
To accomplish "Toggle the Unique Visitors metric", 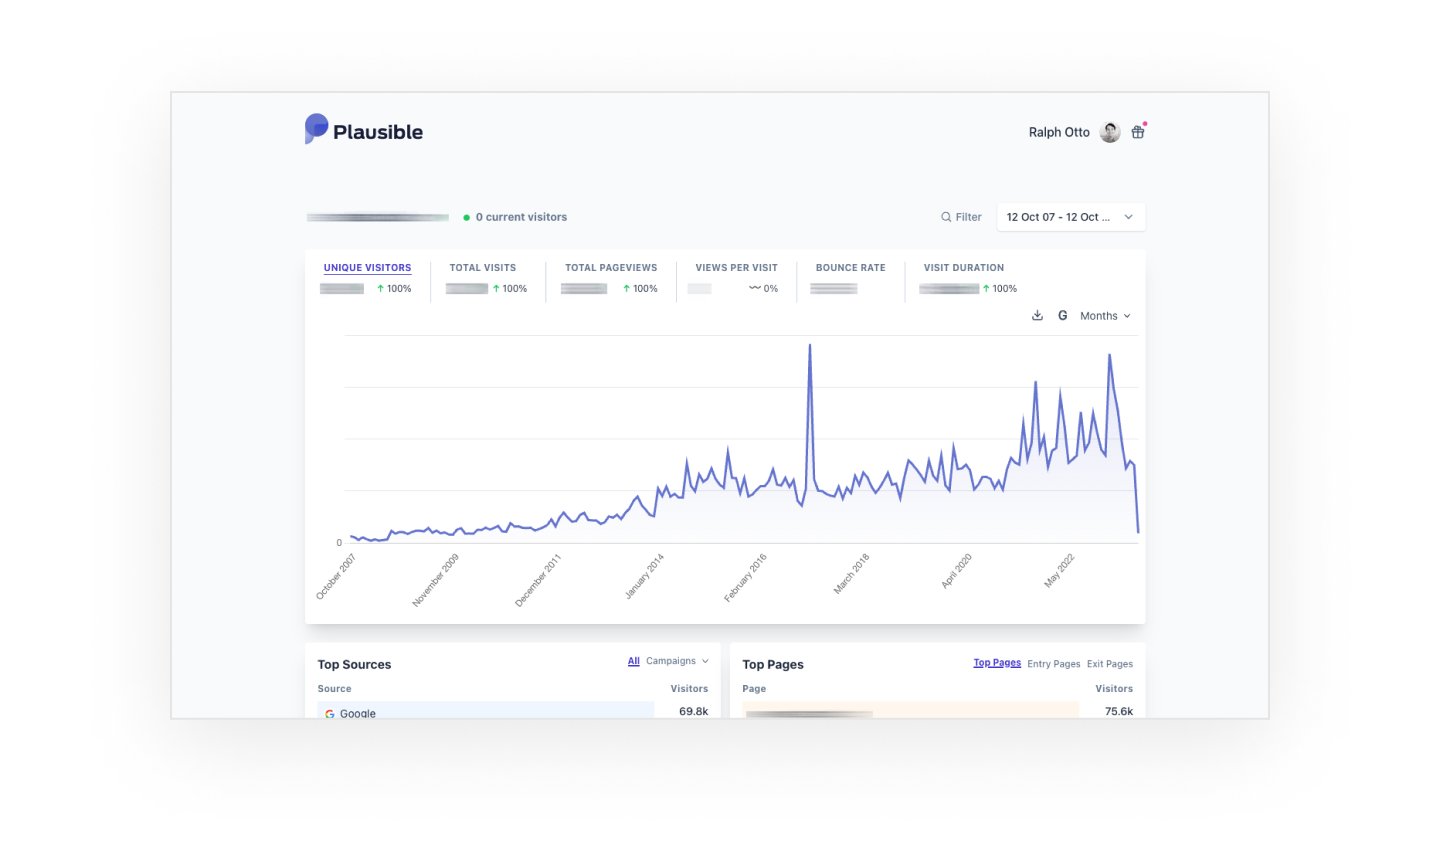I will coord(367,268).
